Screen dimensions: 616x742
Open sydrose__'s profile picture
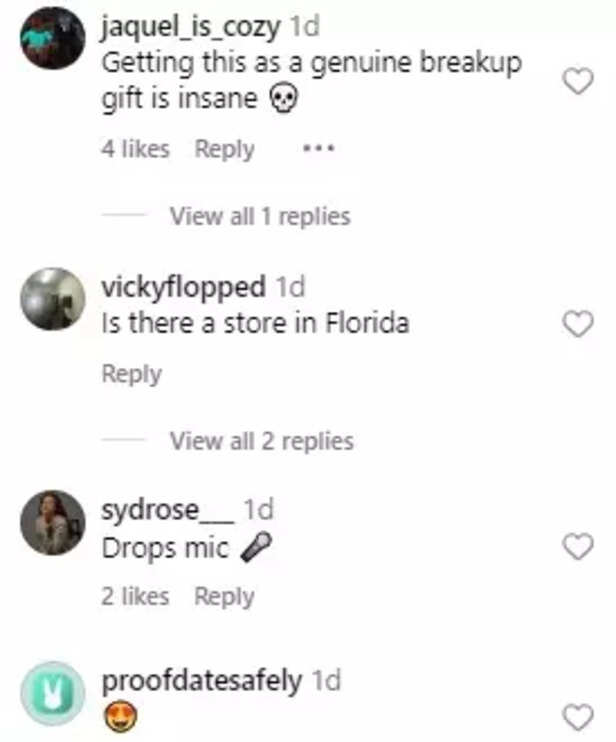[53, 522]
